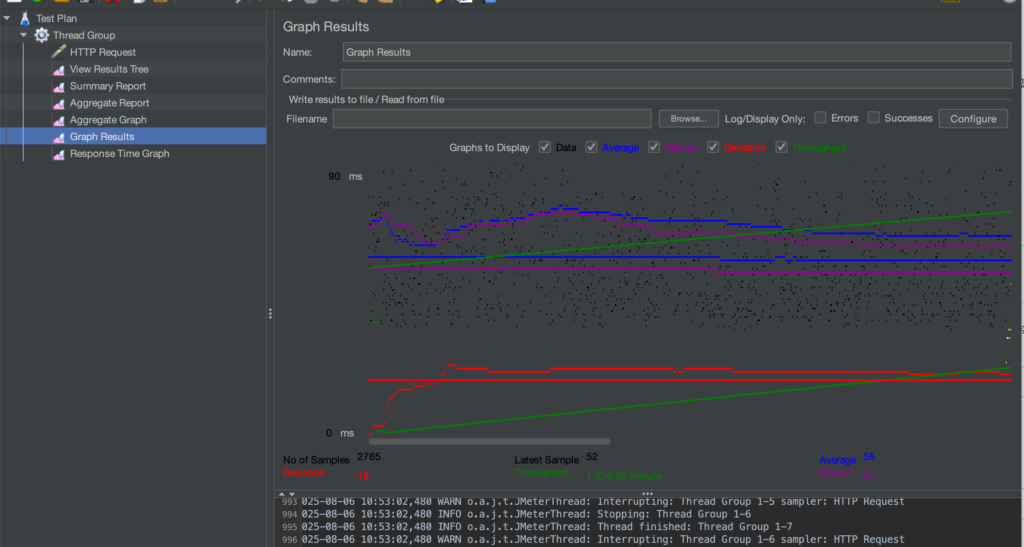Open the Response Time Graph listener
1024x547 pixels.
point(120,153)
